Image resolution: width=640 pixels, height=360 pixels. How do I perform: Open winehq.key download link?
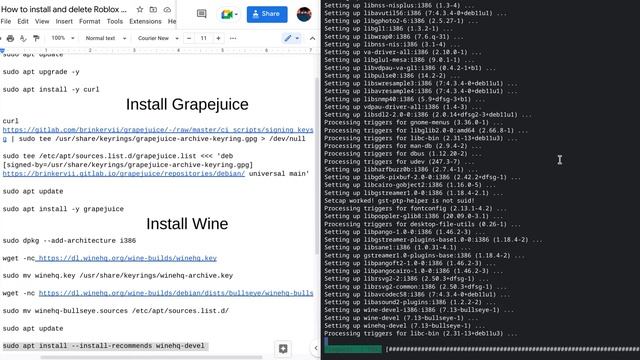click(127, 258)
